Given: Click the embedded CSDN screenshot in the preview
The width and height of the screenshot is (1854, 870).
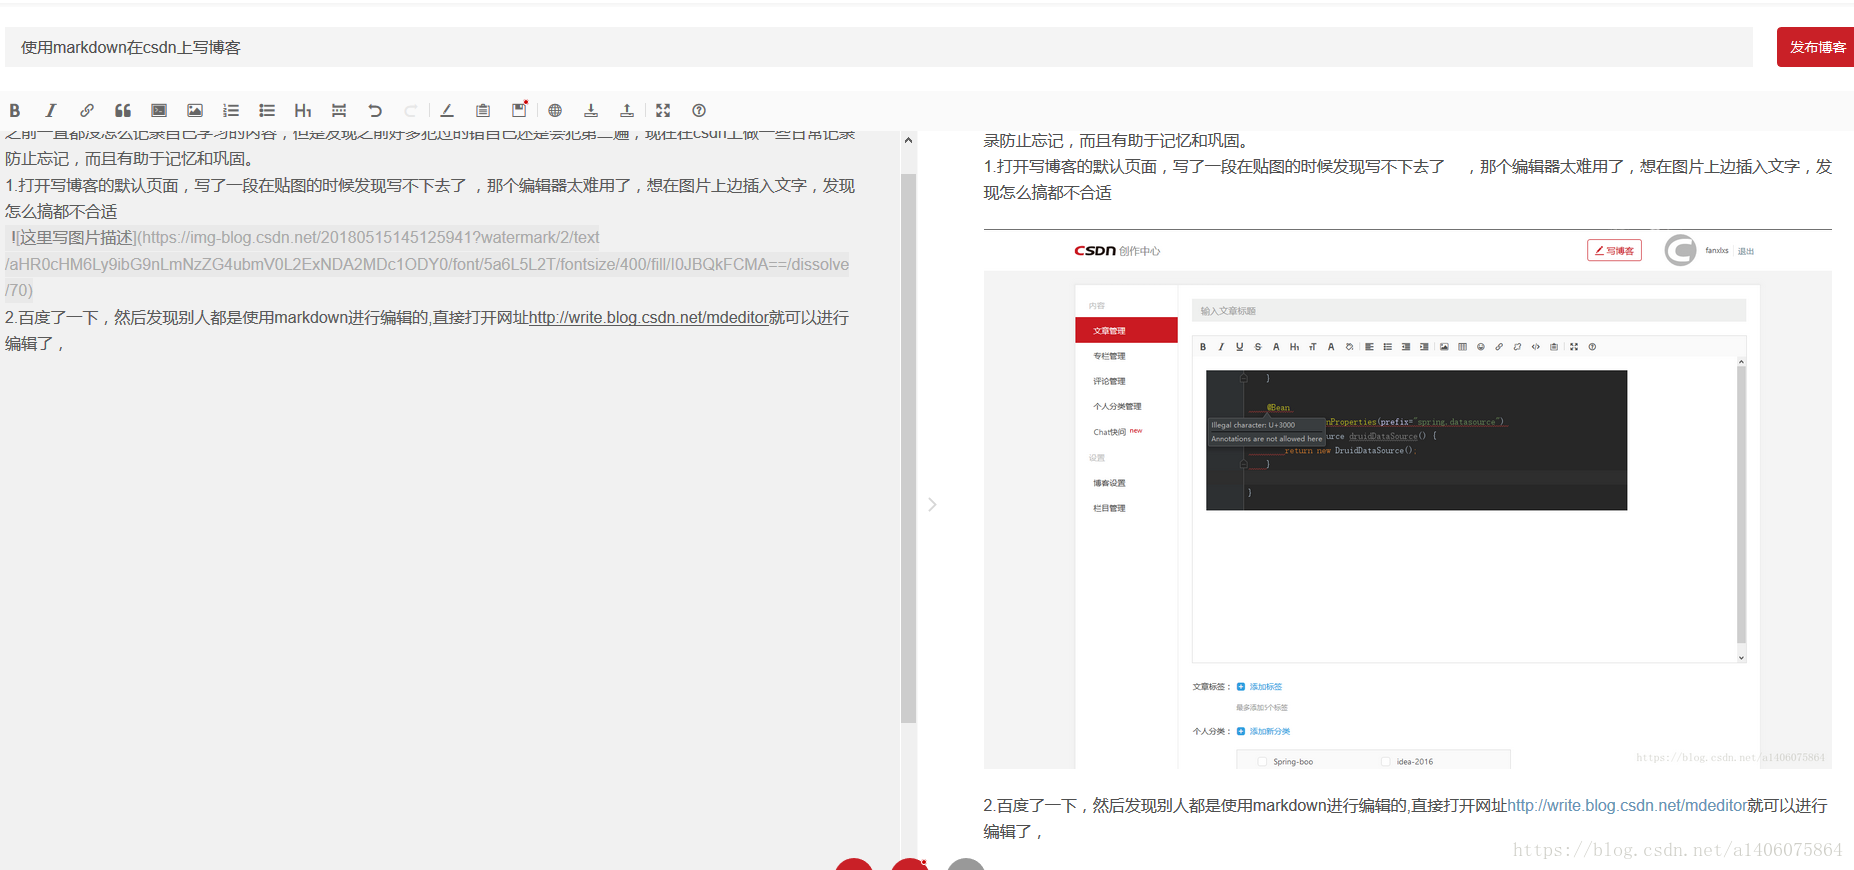Looking at the screenshot, I should click(x=1407, y=499).
